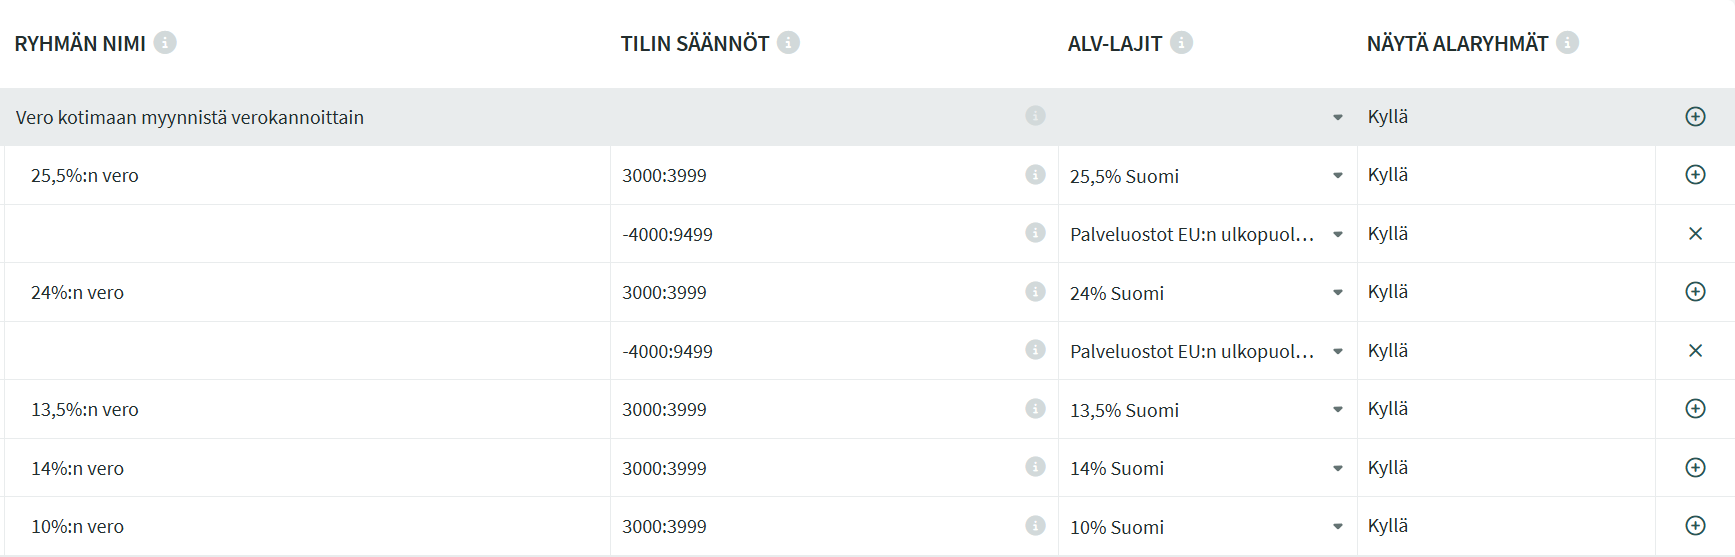Click the 14%:n vero group name
Viewport: 1735px width, 557px height.
click(78, 469)
